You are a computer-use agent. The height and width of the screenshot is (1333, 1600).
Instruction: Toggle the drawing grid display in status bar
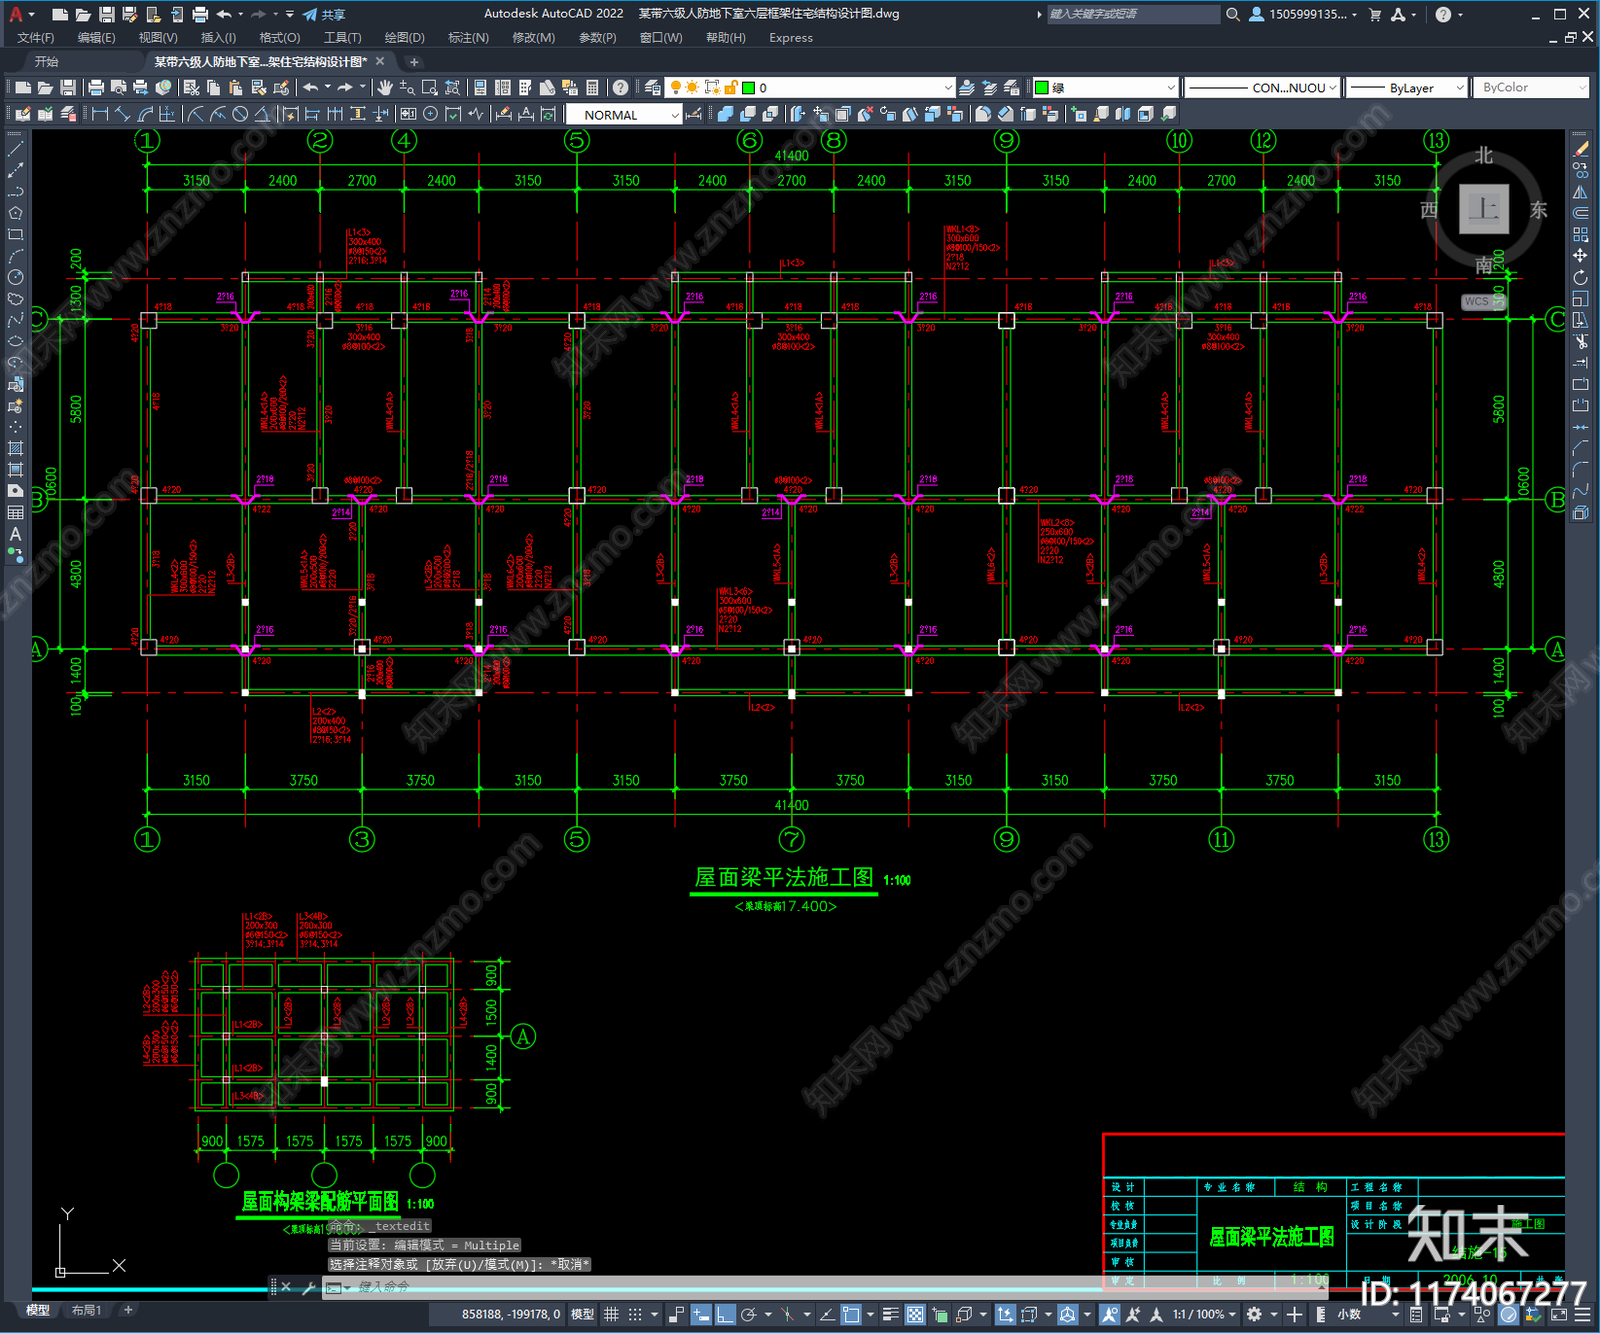point(611,1314)
